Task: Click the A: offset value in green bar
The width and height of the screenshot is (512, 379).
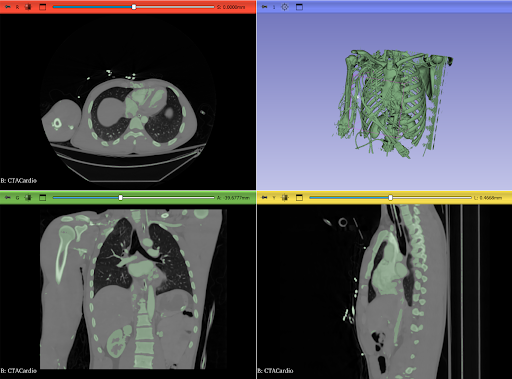Action: [233, 198]
